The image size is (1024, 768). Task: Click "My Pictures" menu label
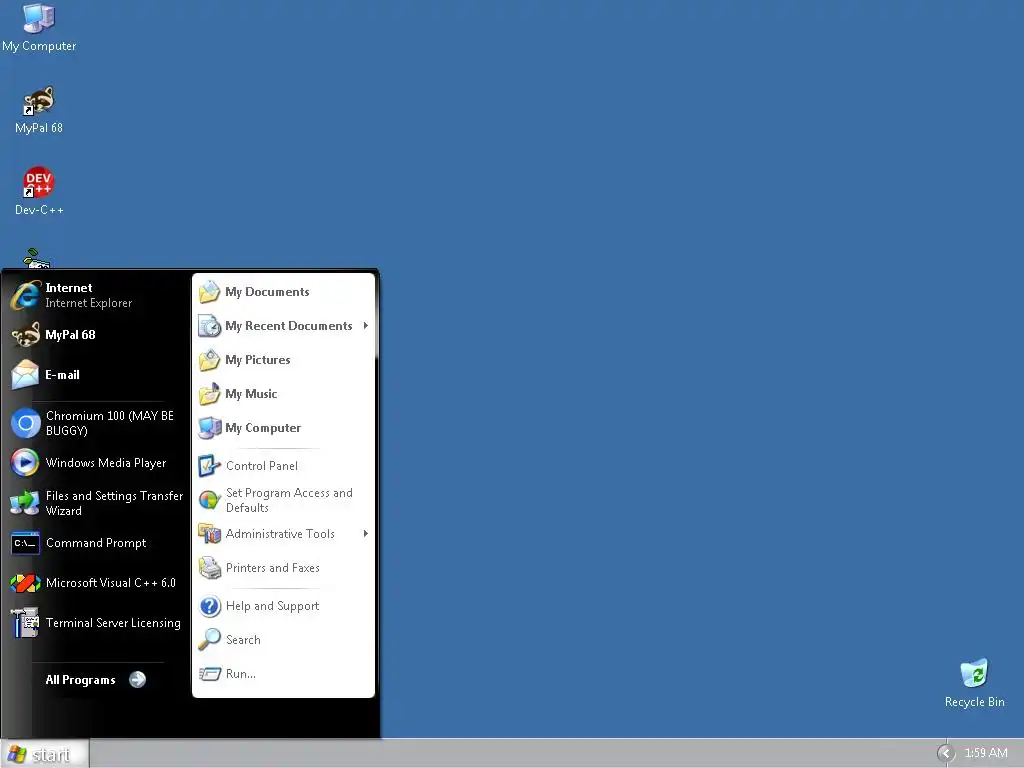258,360
